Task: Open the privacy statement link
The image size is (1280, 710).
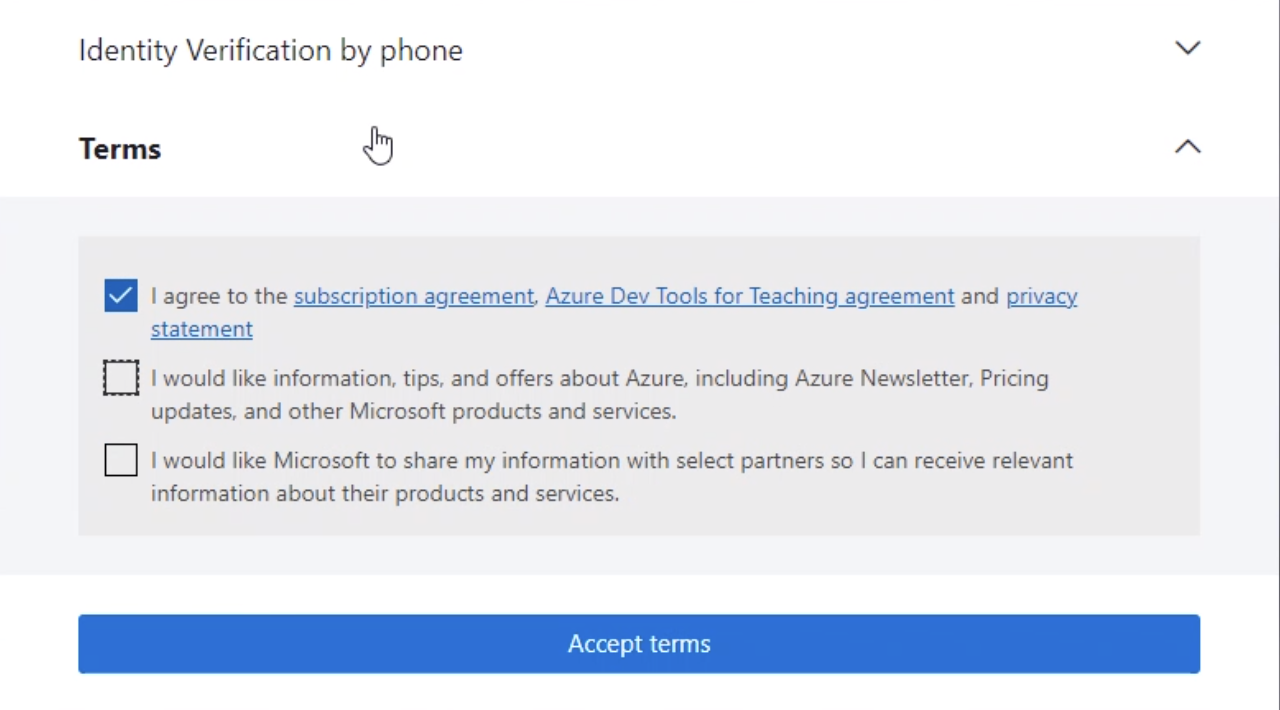Action: pyautogui.click(x=1041, y=296)
